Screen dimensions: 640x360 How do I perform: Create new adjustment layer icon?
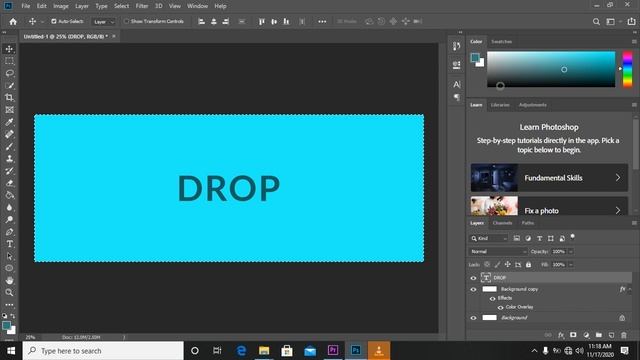pos(586,335)
